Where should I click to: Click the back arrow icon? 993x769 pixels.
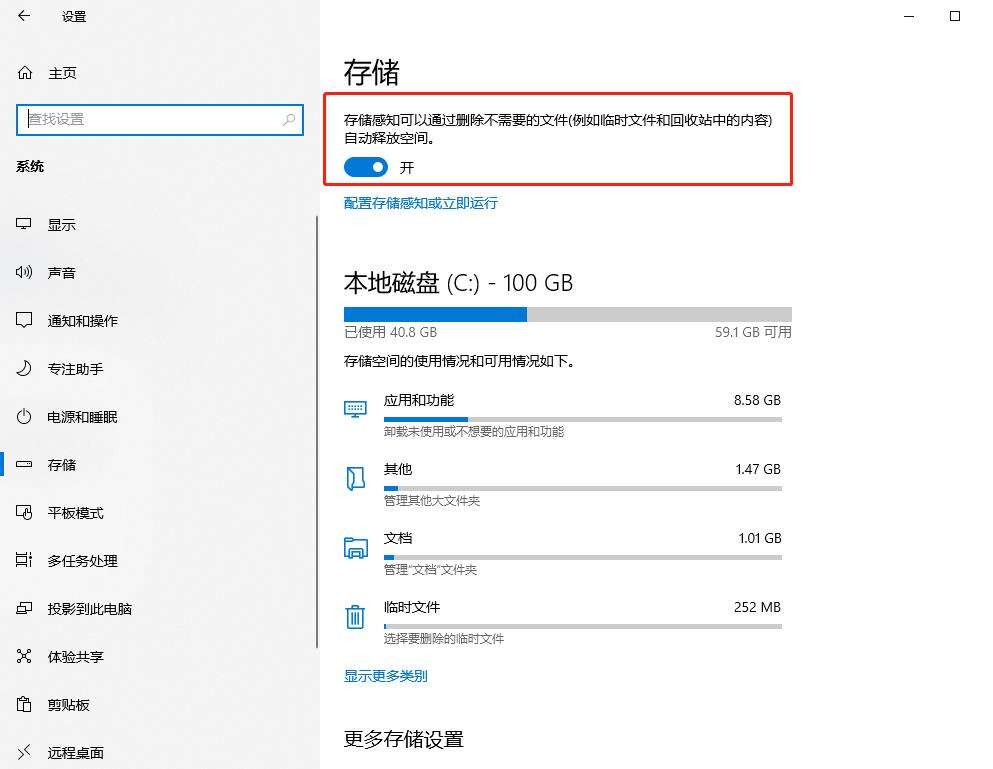(24, 16)
